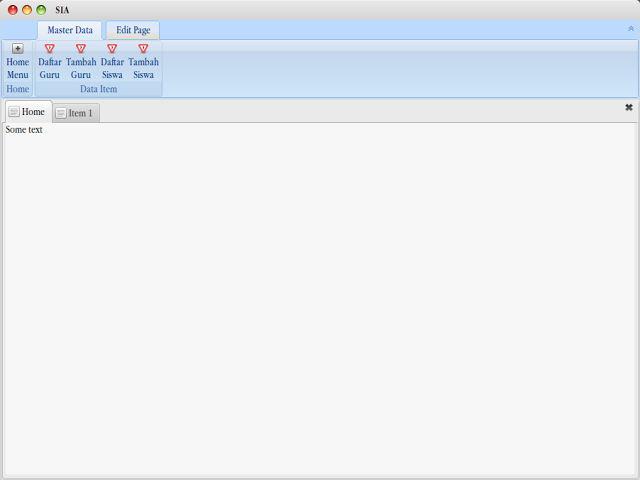Select the Tambah Guru ribbon button

81,62
